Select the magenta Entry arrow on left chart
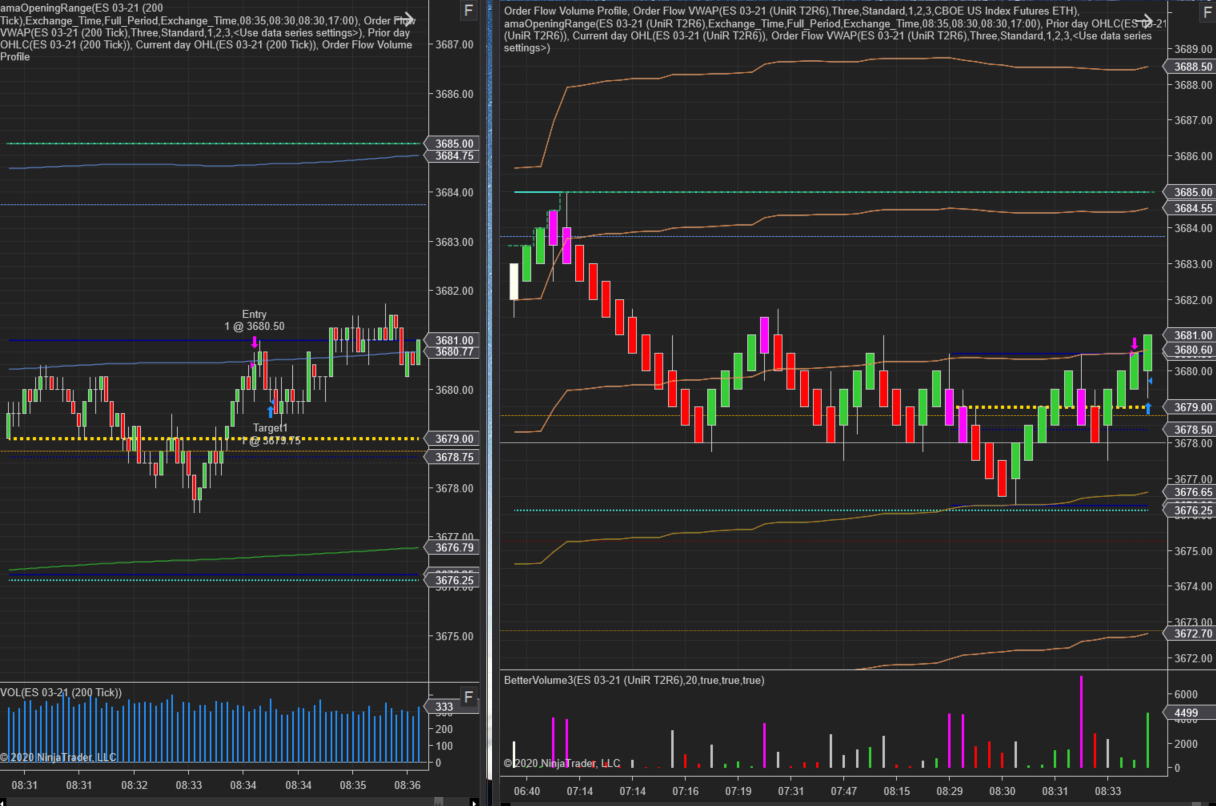The height and width of the screenshot is (806, 1216). pos(255,343)
